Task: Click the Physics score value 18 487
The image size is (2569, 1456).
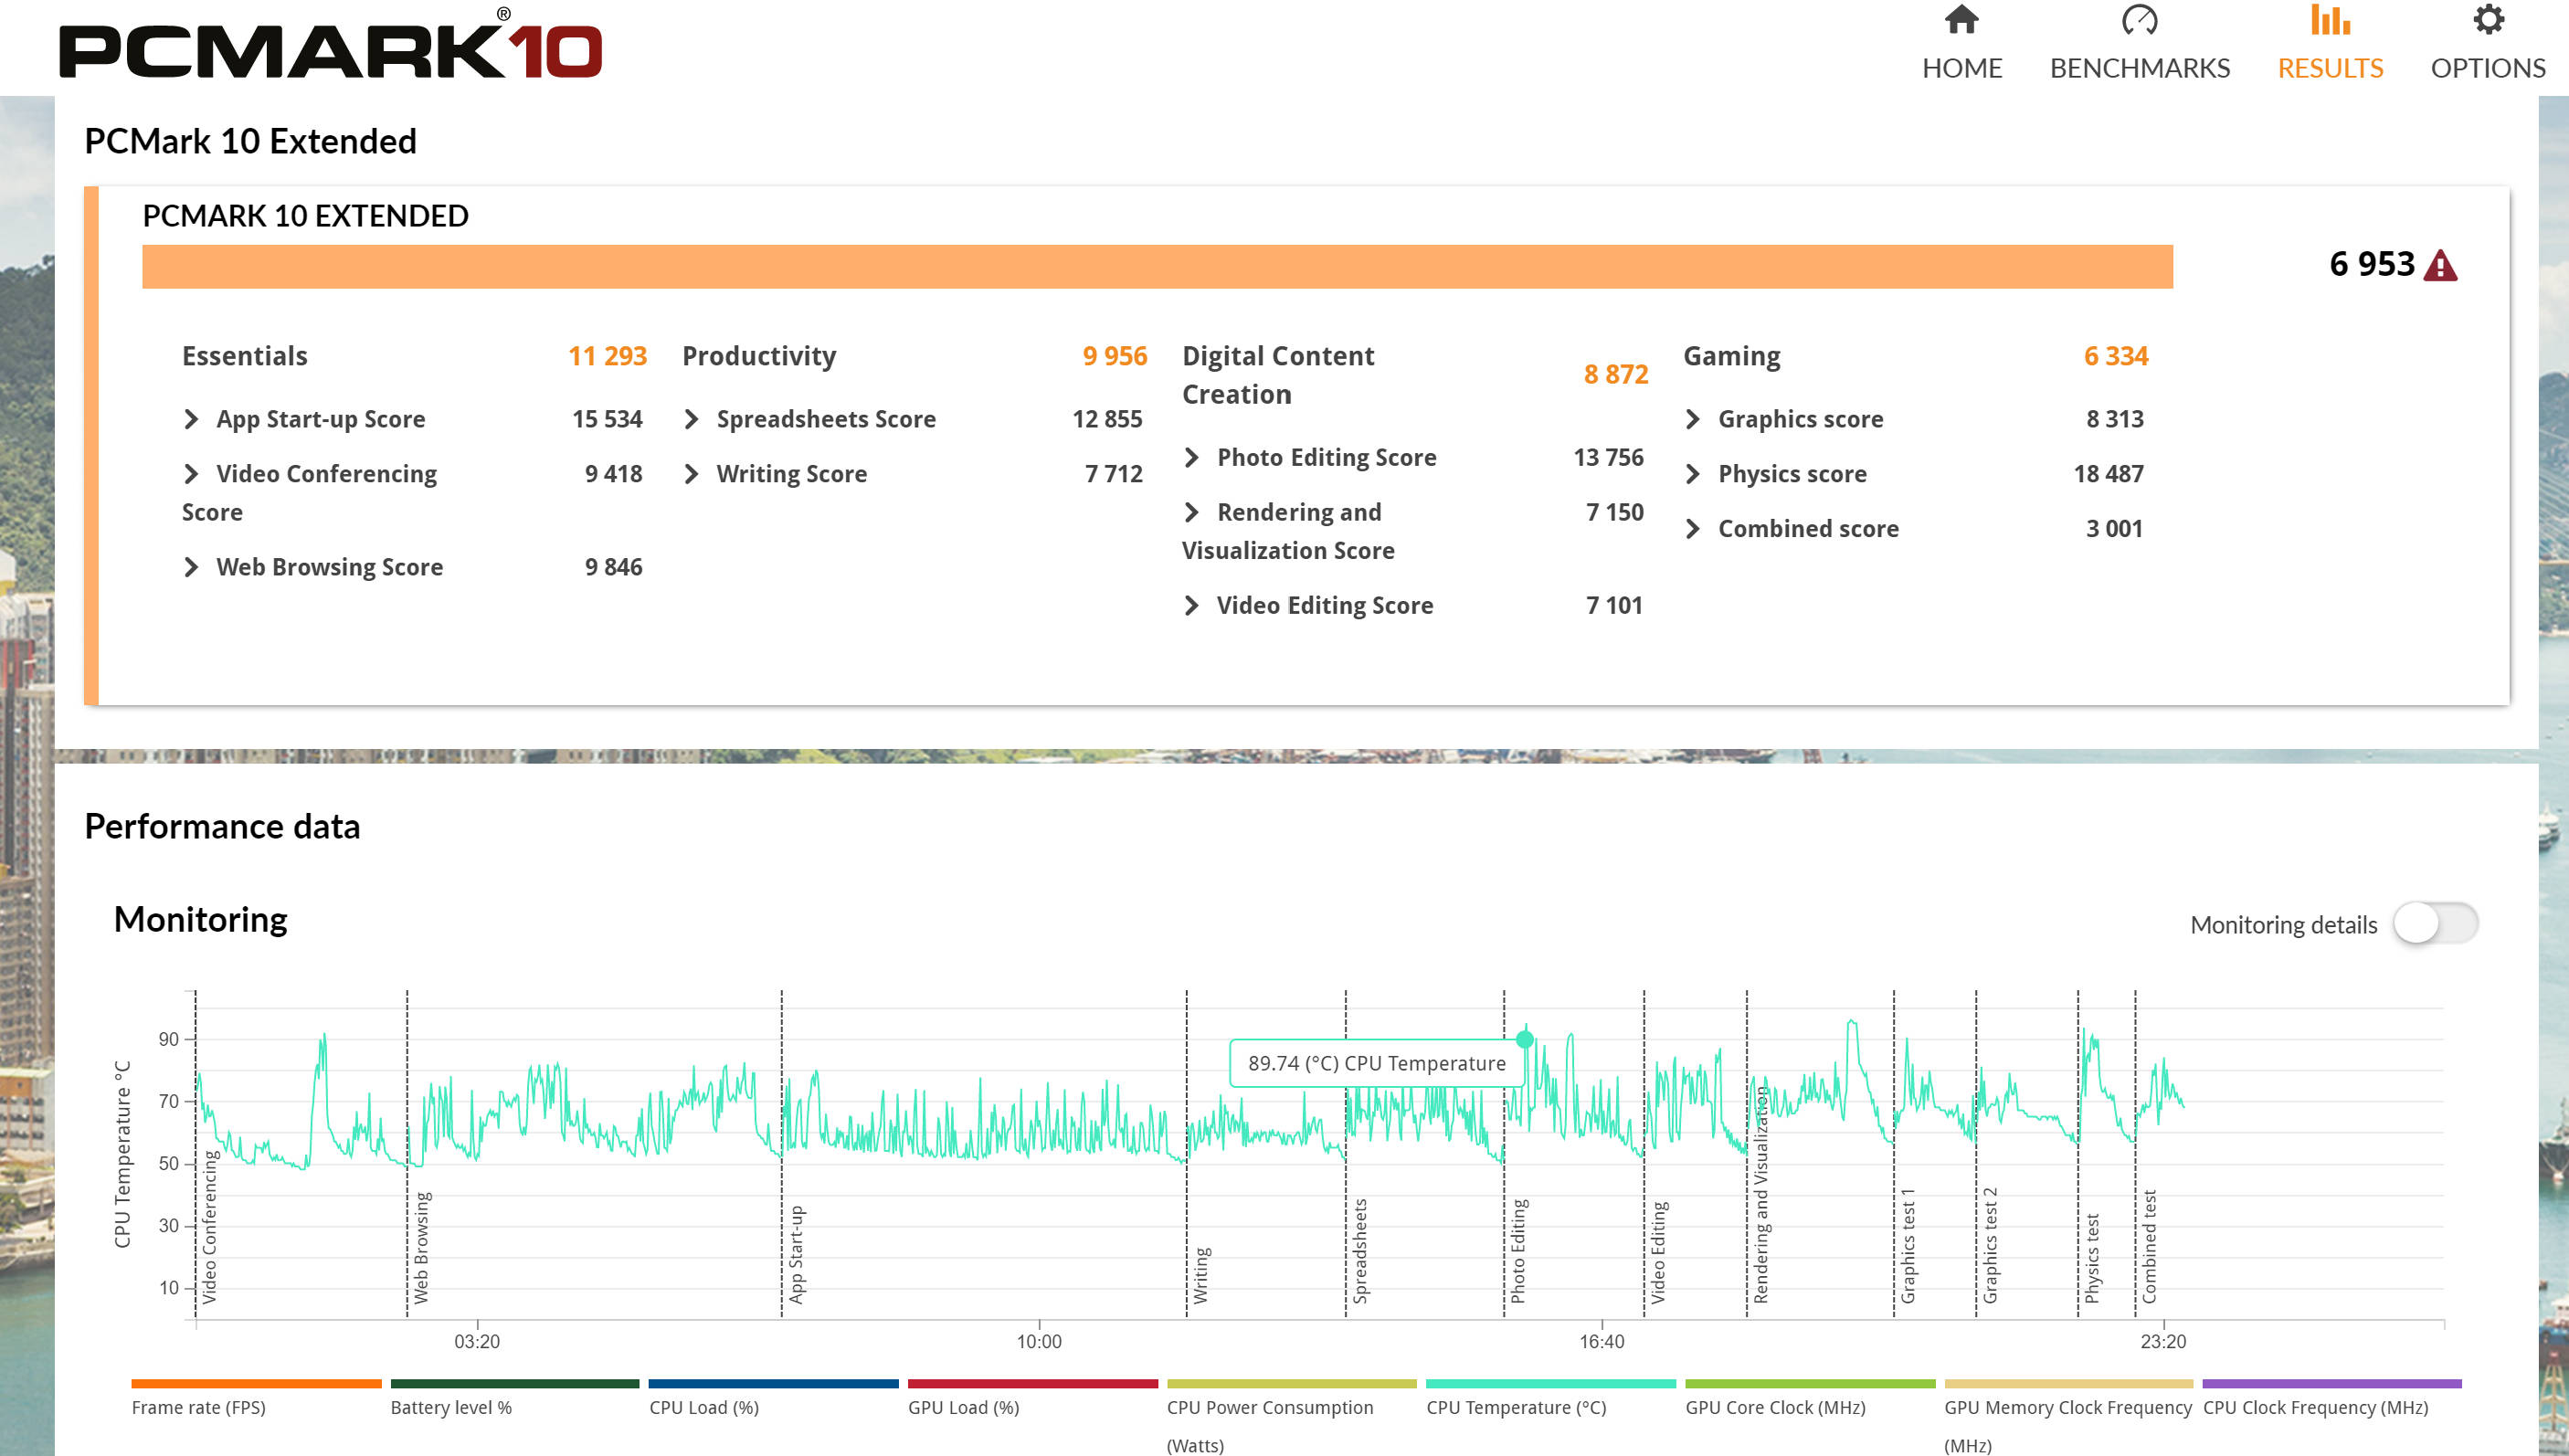Action: (2108, 474)
